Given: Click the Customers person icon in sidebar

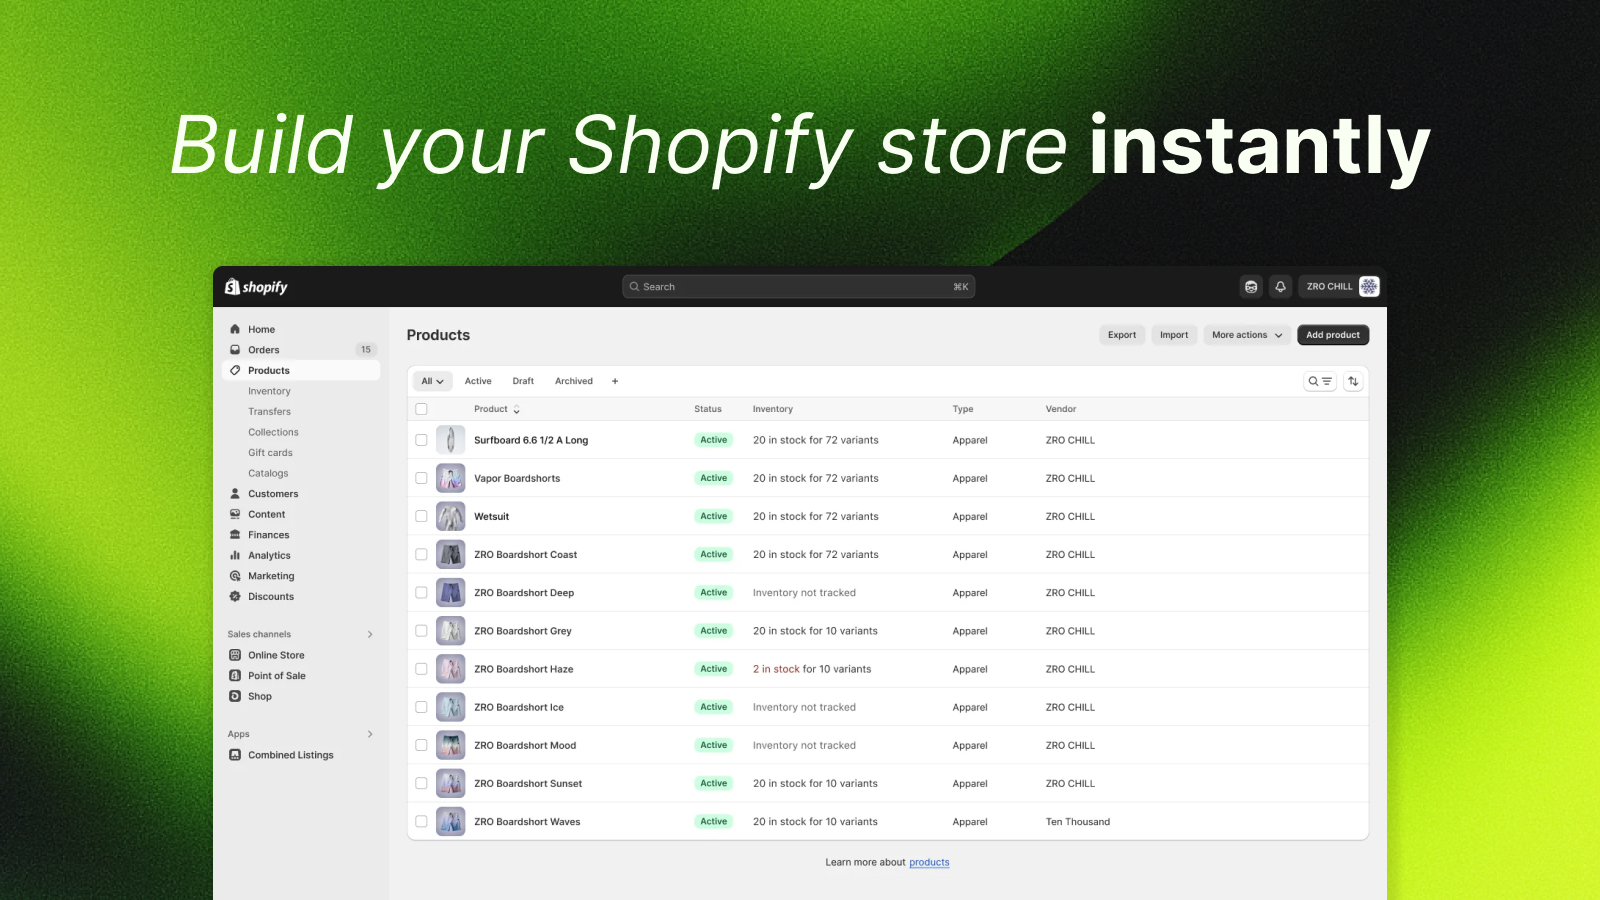Looking at the screenshot, I should click(x=235, y=494).
